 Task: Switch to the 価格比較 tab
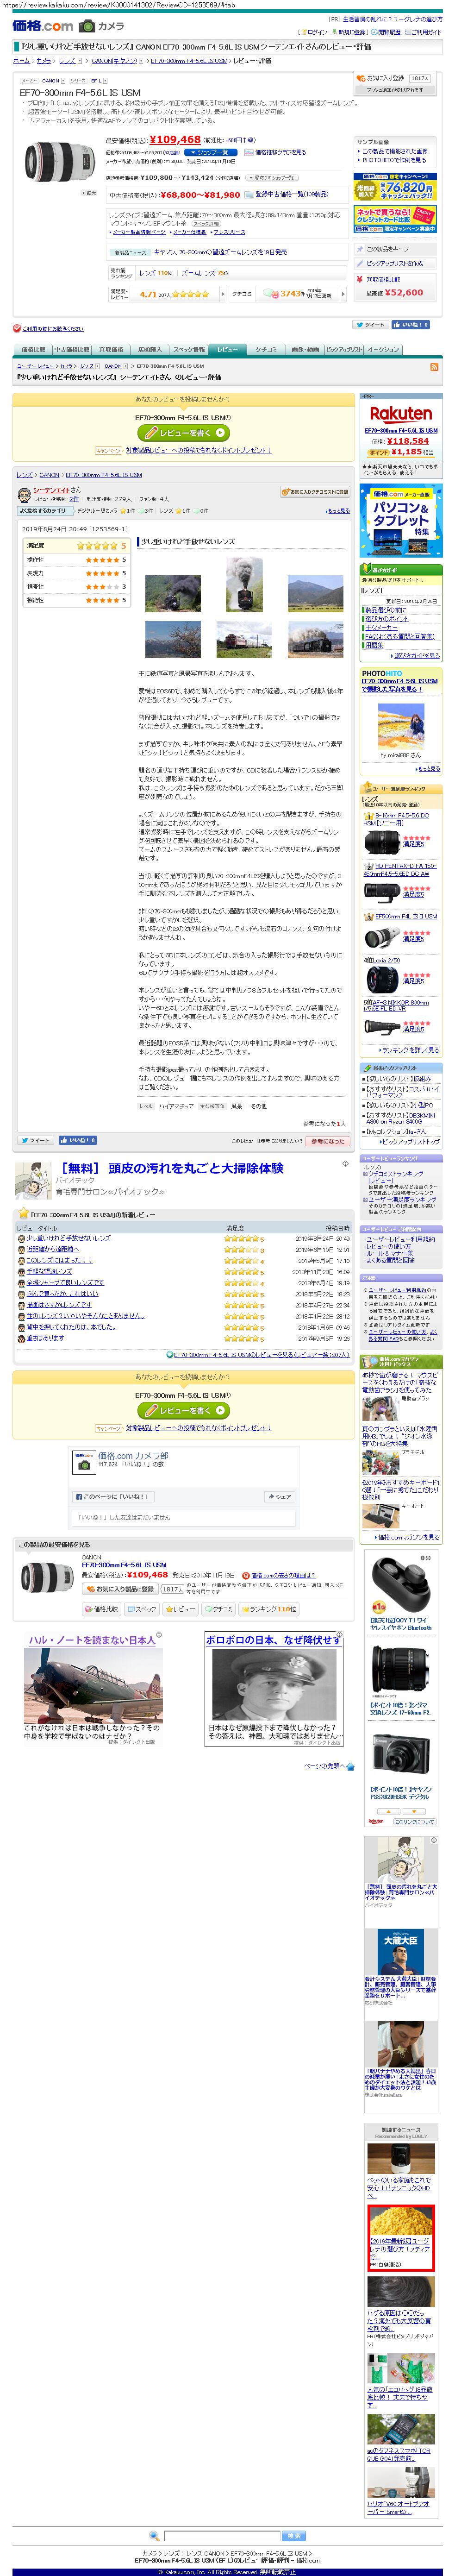coord(33,350)
